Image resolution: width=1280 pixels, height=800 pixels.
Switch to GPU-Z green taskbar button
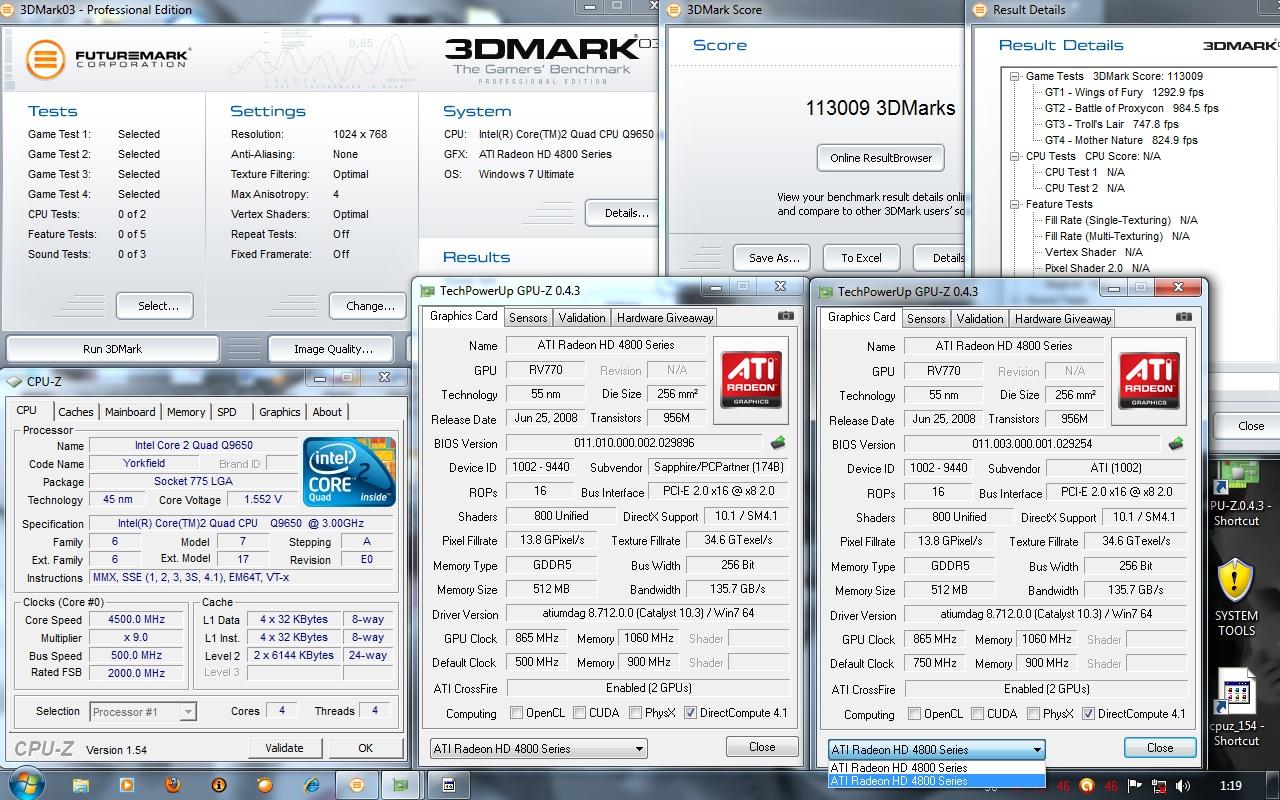[402, 785]
